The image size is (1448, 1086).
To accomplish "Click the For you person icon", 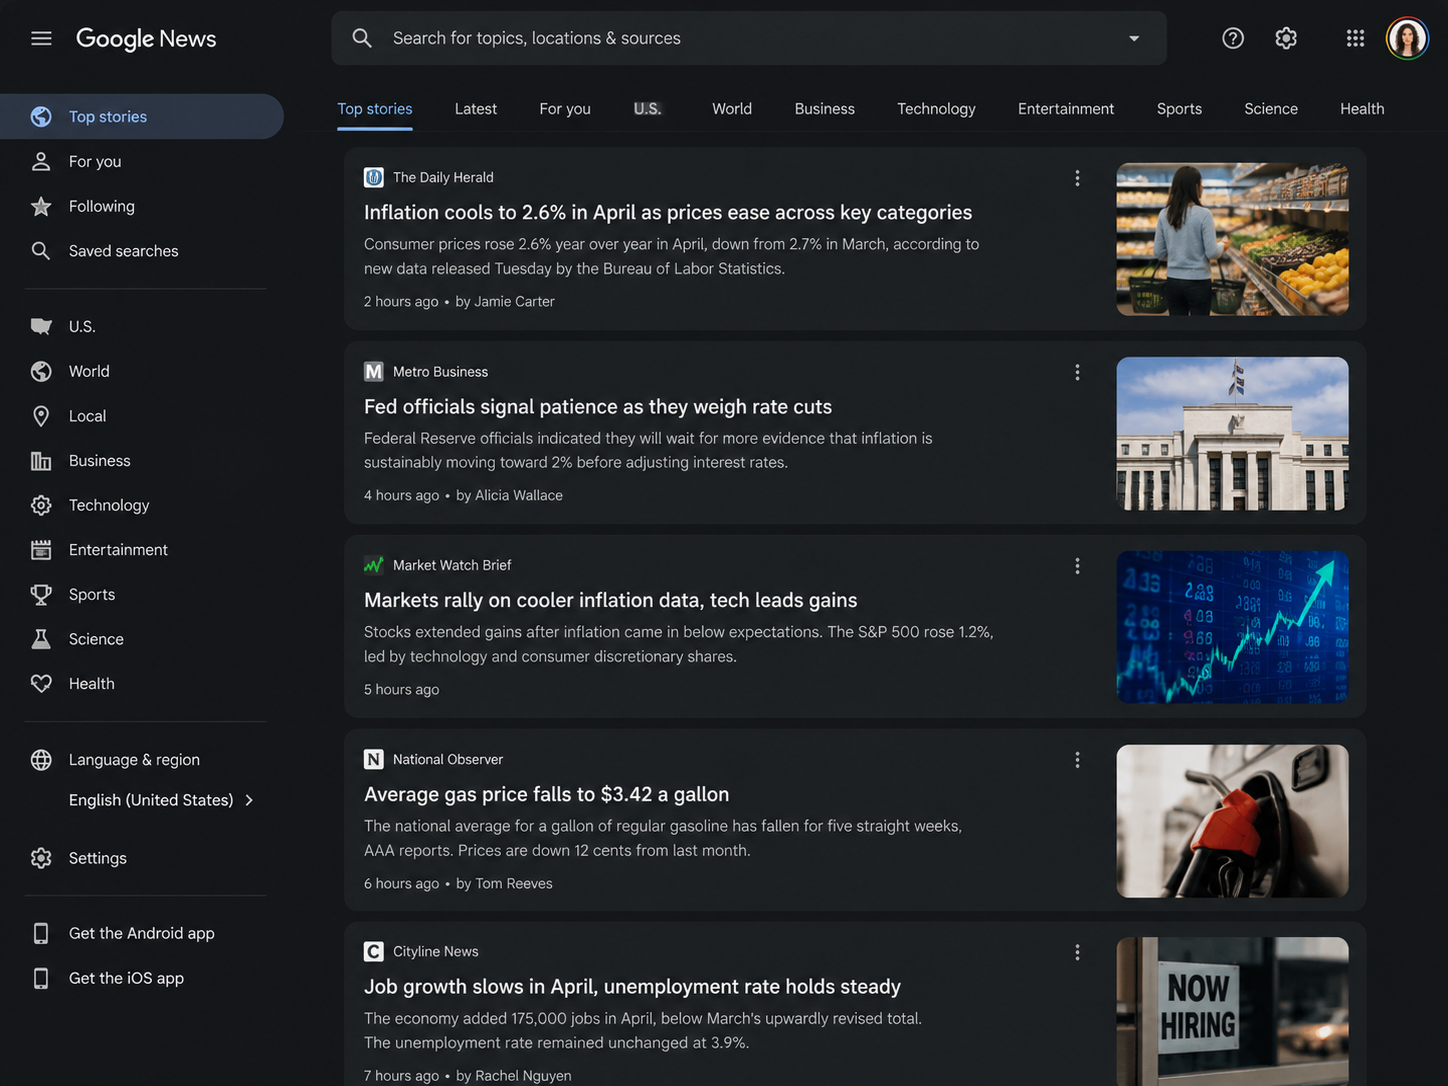I will 41,161.
